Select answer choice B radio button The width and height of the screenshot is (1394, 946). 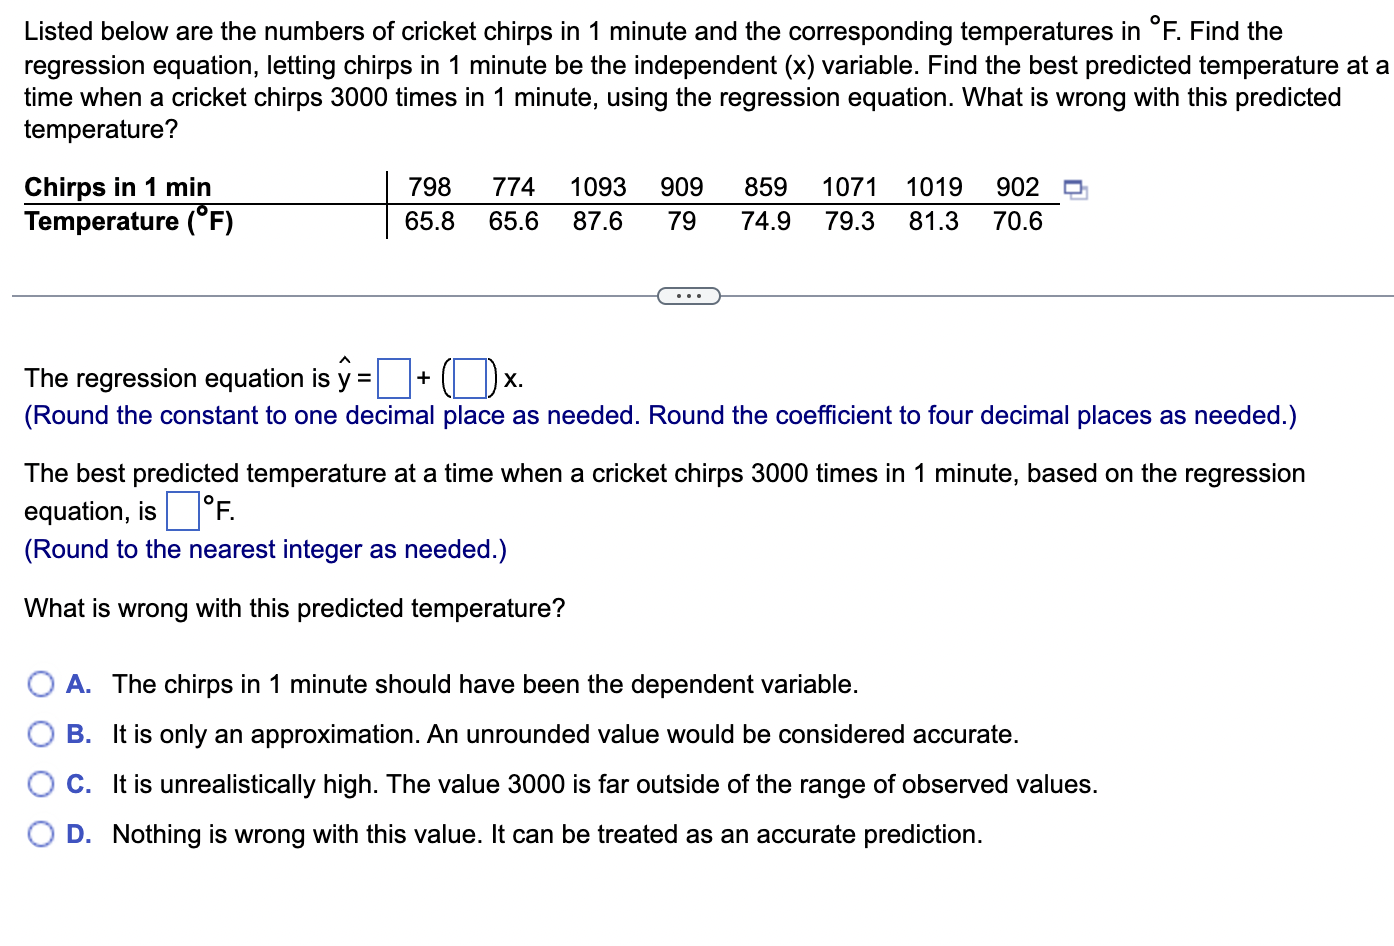(x=41, y=734)
